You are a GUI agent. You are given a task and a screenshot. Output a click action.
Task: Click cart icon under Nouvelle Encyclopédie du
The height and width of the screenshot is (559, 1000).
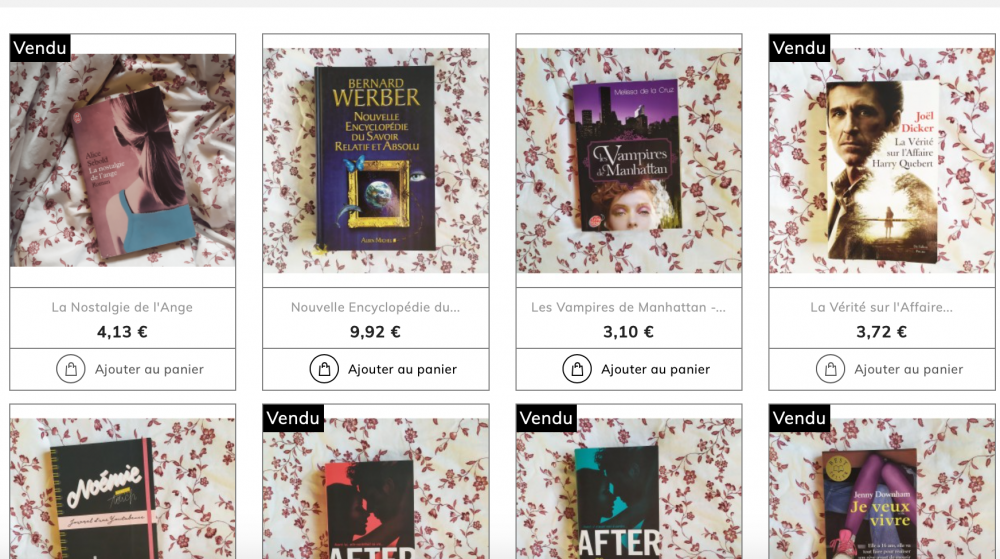[x=324, y=369]
